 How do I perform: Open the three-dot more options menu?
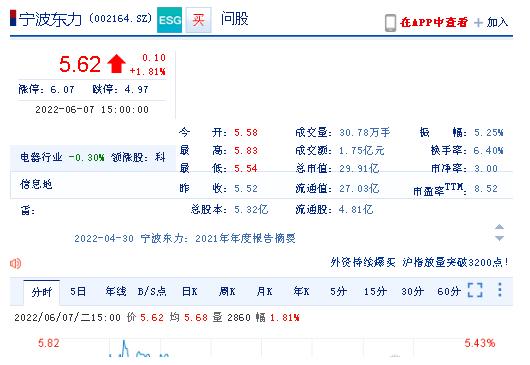[500, 290]
